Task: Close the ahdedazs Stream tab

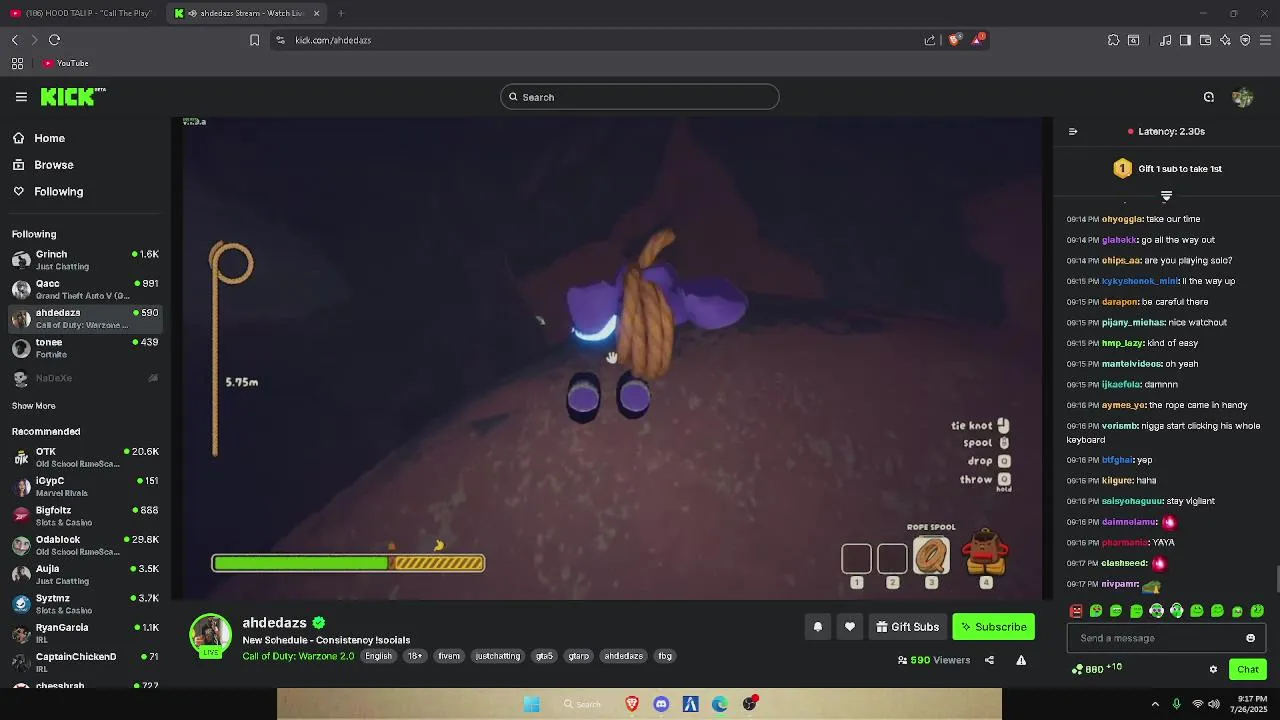Action: point(317,13)
